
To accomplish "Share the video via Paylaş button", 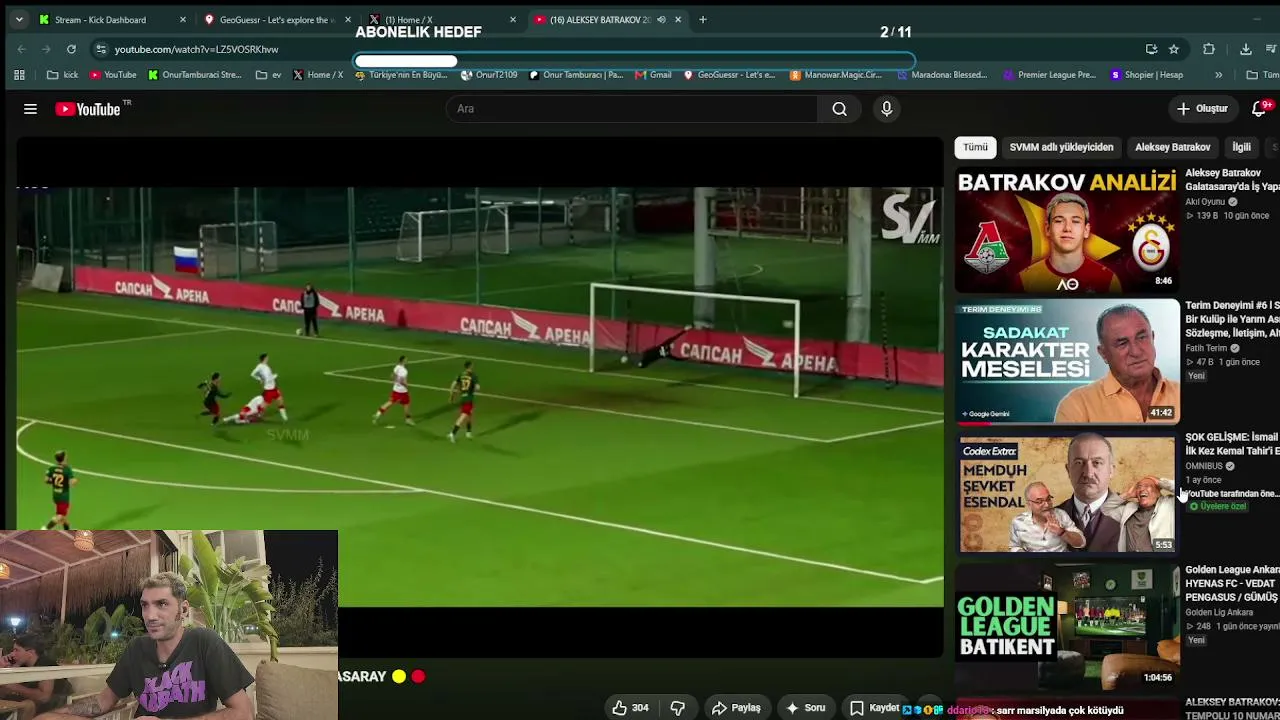I will coord(735,708).
